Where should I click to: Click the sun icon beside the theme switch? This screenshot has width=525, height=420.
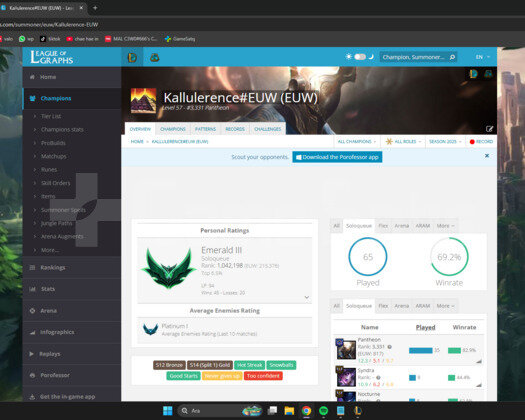click(x=349, y=57)
